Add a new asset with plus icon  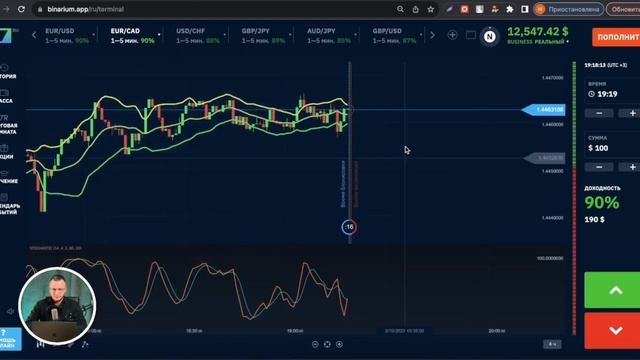point(452,35)
